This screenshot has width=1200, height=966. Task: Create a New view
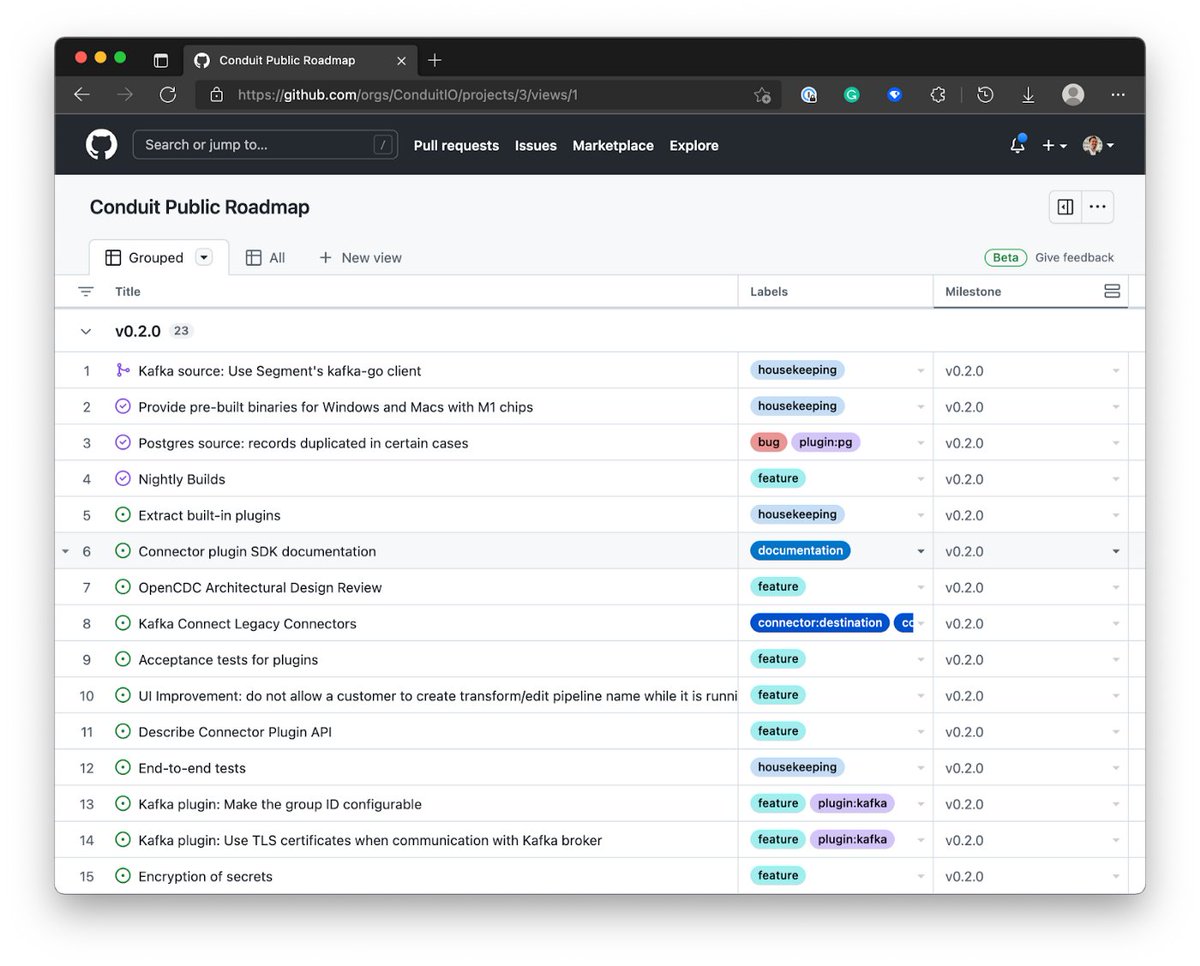(x=360, y=257)
